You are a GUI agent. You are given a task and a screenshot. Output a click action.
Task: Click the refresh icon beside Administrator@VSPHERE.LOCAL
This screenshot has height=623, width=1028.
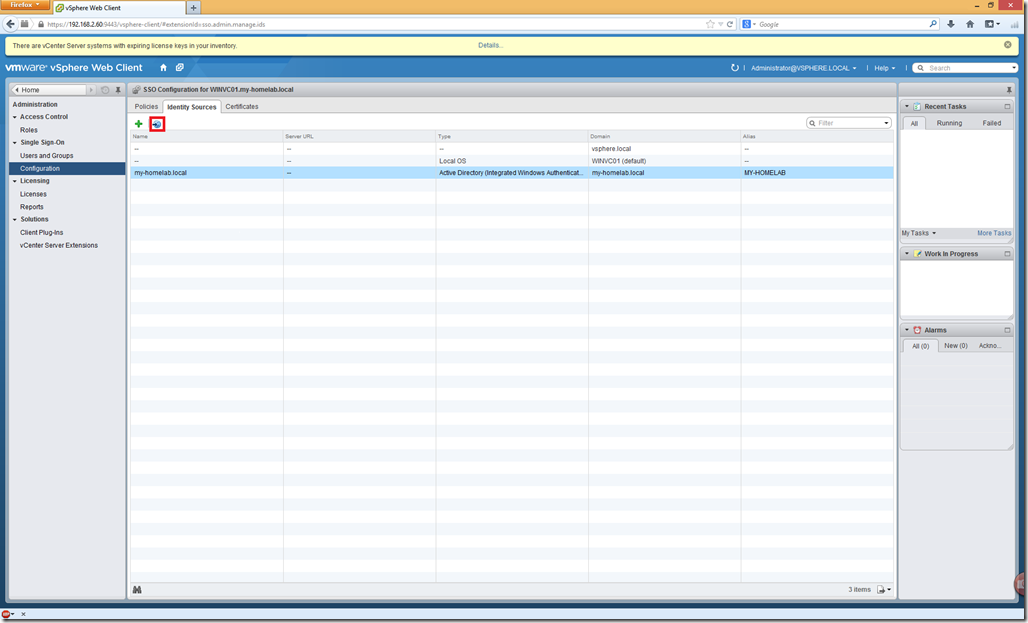click(735, 68)
